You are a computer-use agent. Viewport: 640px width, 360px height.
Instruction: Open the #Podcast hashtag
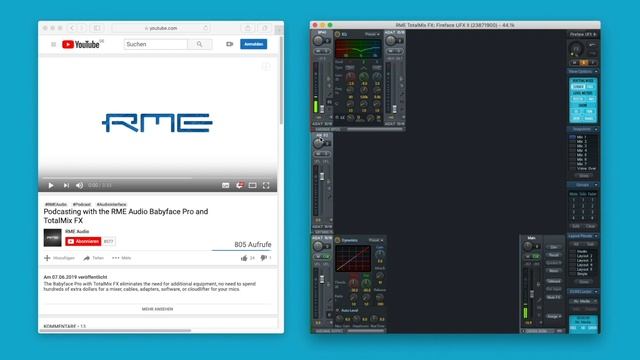pos(82,204)
